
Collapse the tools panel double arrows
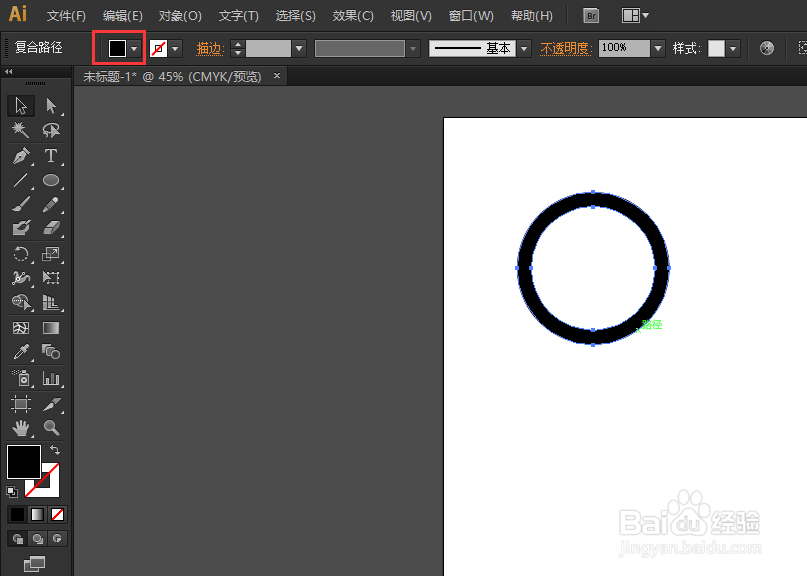9,72
